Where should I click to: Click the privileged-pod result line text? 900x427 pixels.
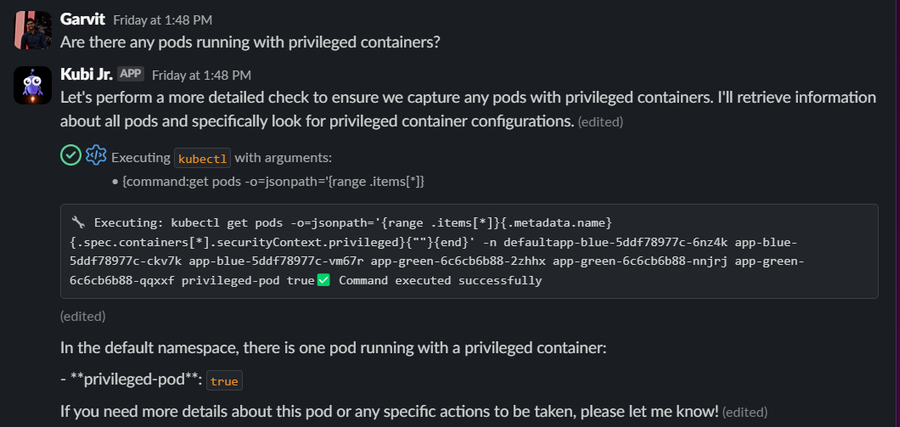(132, 380)
